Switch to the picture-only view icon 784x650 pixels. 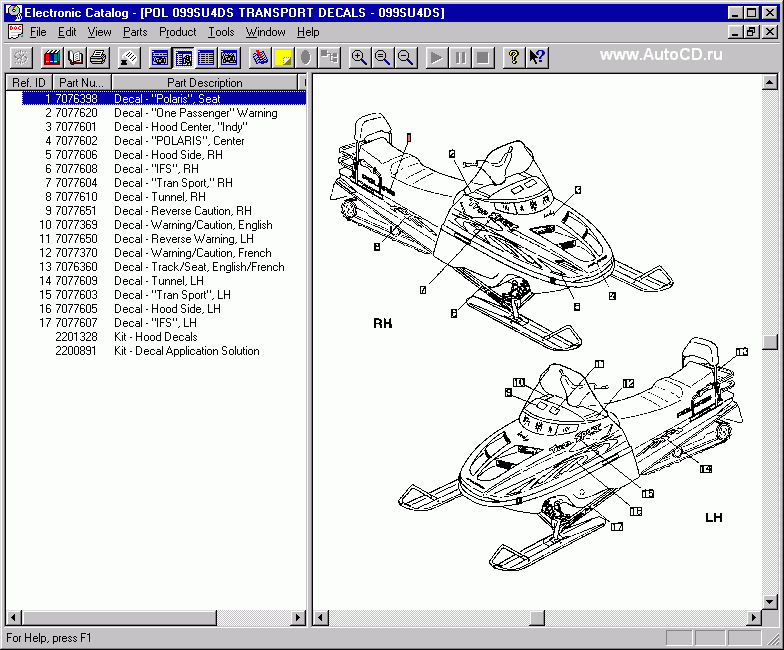coord(229,58)
